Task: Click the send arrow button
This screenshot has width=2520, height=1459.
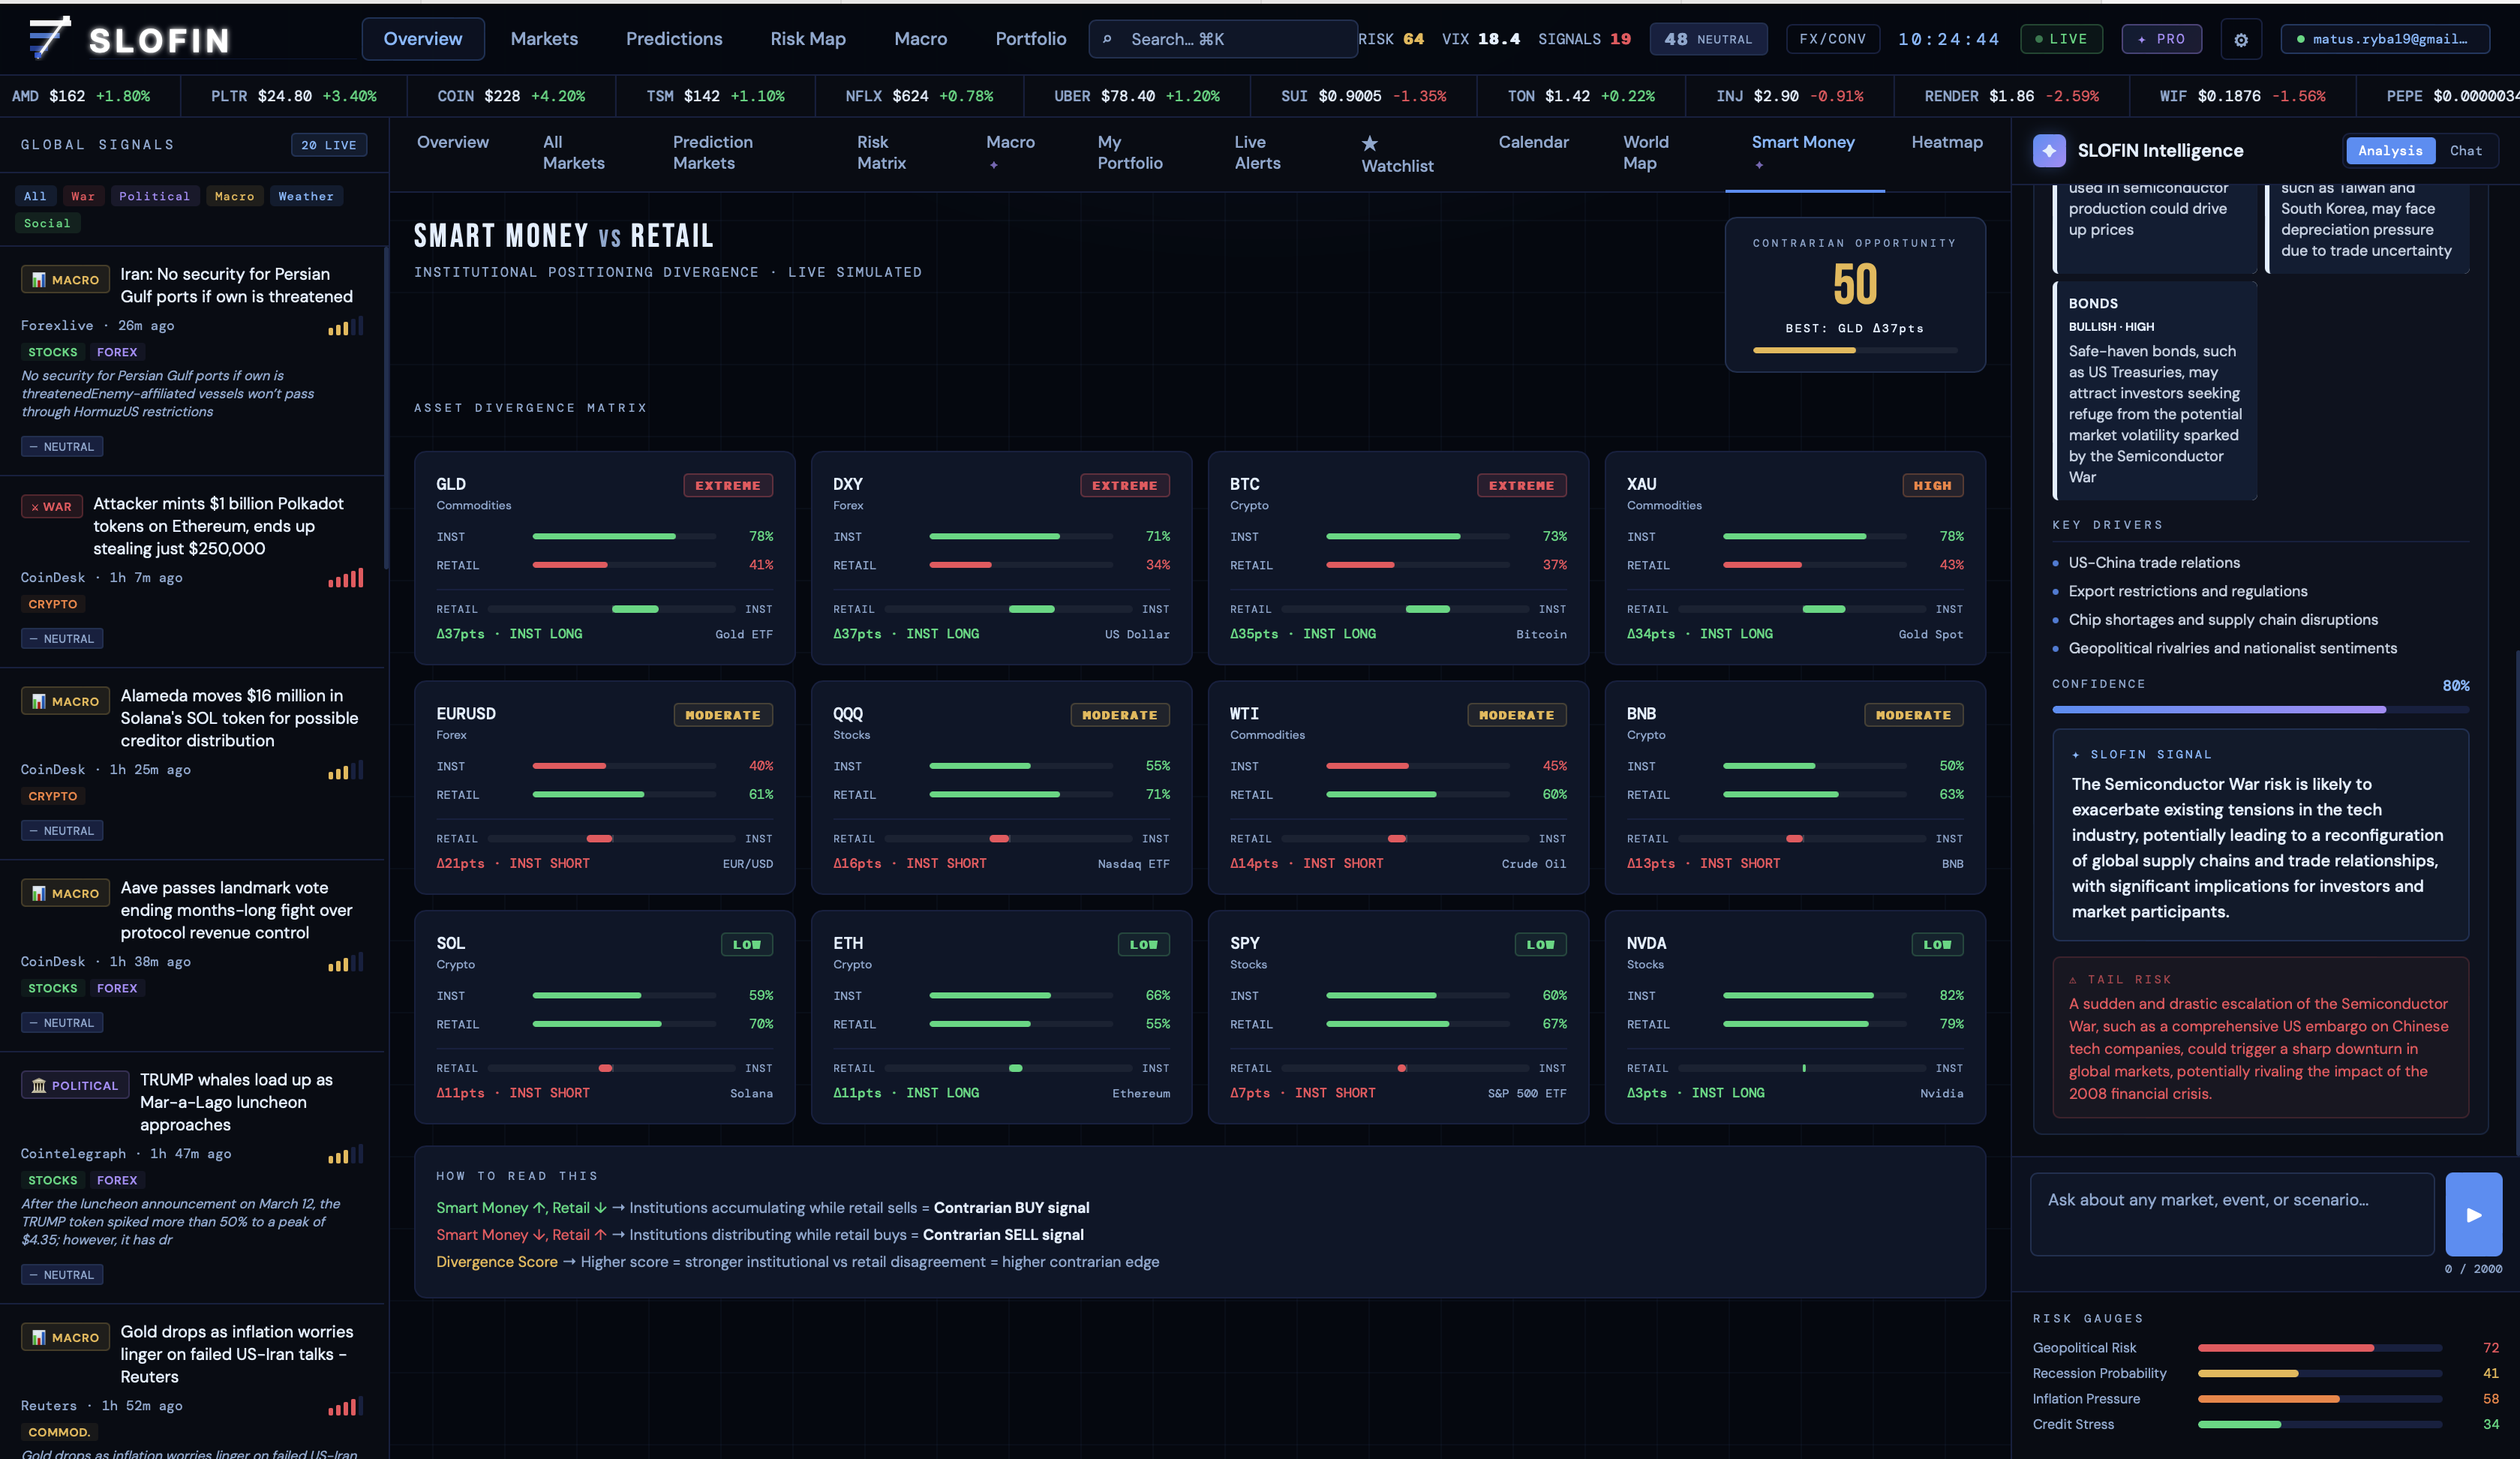Action: (x=2473, y=1214)
